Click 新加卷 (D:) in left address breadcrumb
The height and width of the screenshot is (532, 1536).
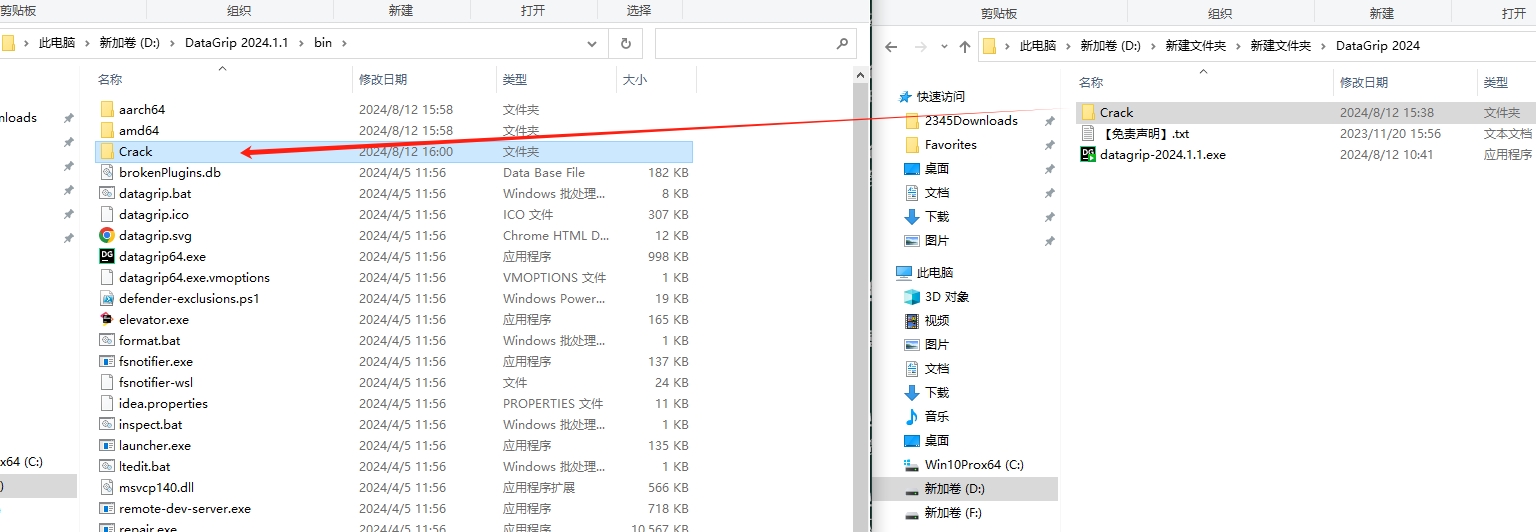point(129,43)
